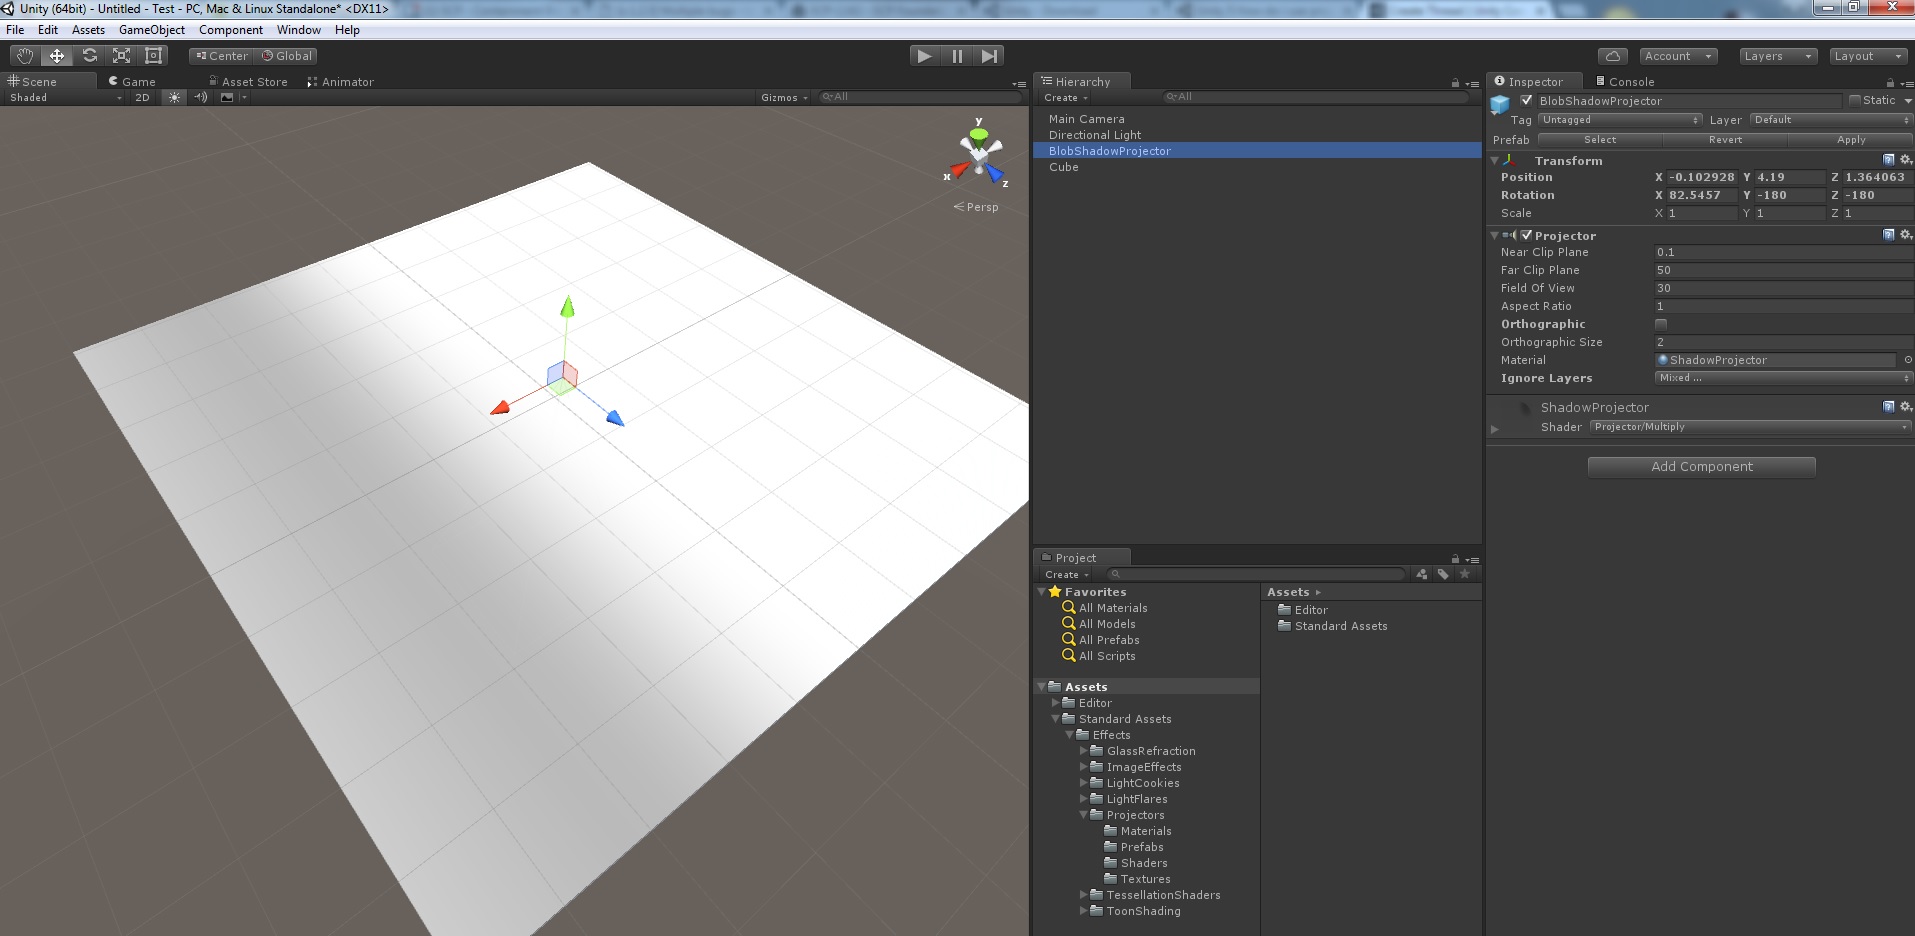The height and width of the screenshot is (936, 1915).
Task: Click the prefab Select button
Action: click(x=1600, y=140)
